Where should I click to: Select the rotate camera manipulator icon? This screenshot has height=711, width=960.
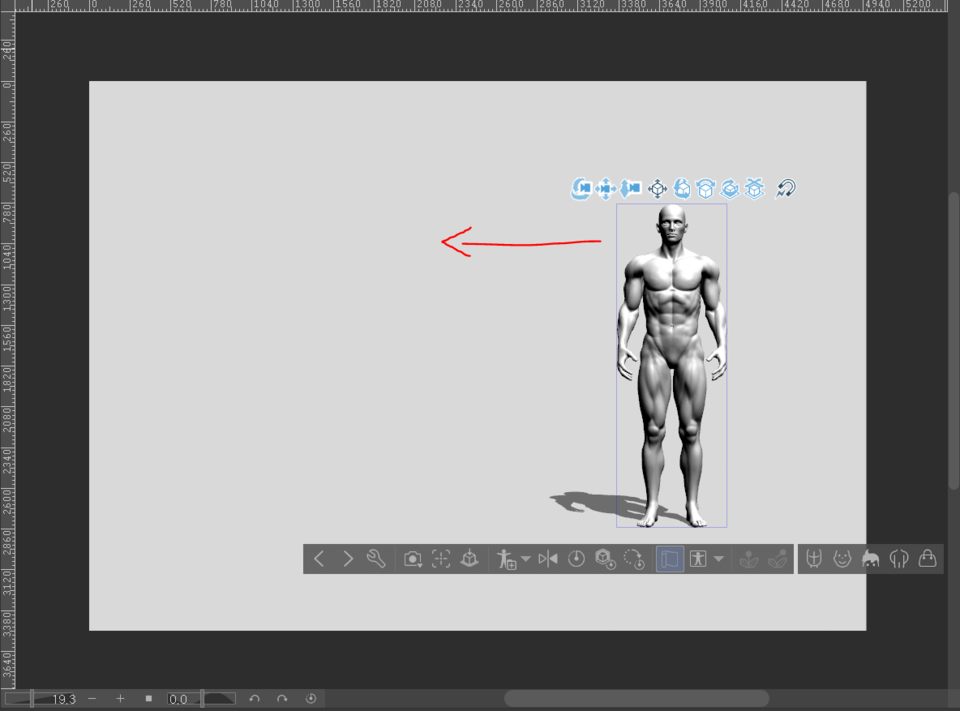[580, 188]
